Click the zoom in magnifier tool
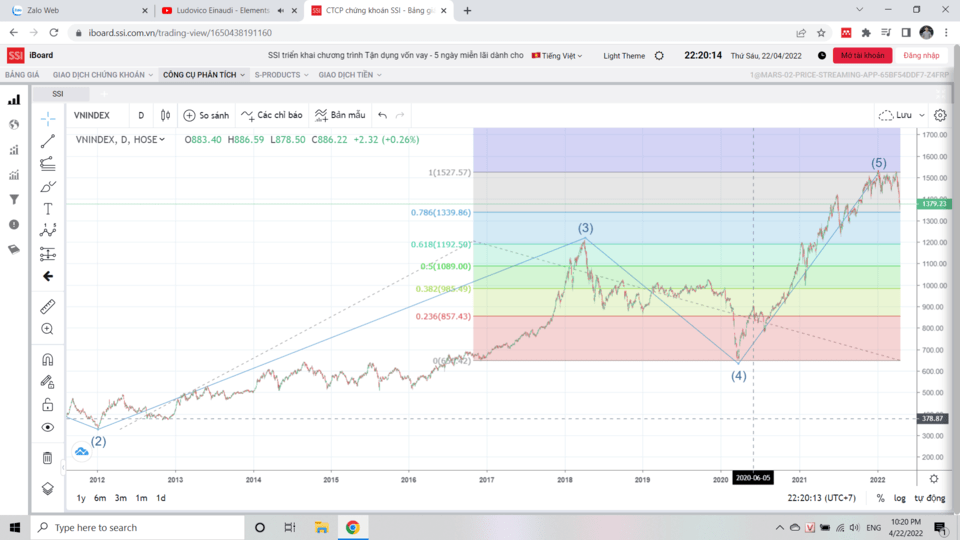Screen dimensions: 960x540 pyautogui.click(x=47, y=329)
